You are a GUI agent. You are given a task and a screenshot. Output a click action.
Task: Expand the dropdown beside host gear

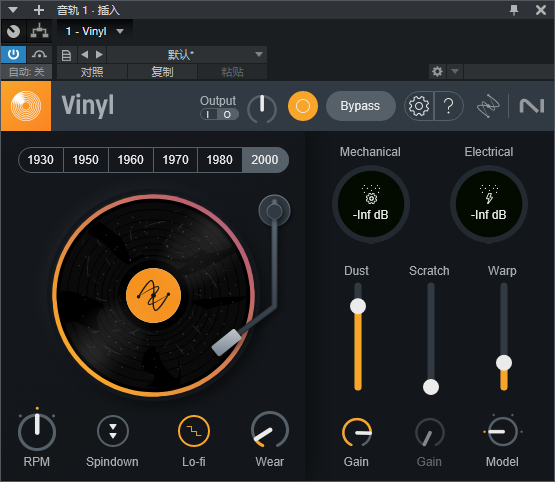[455, 72]
